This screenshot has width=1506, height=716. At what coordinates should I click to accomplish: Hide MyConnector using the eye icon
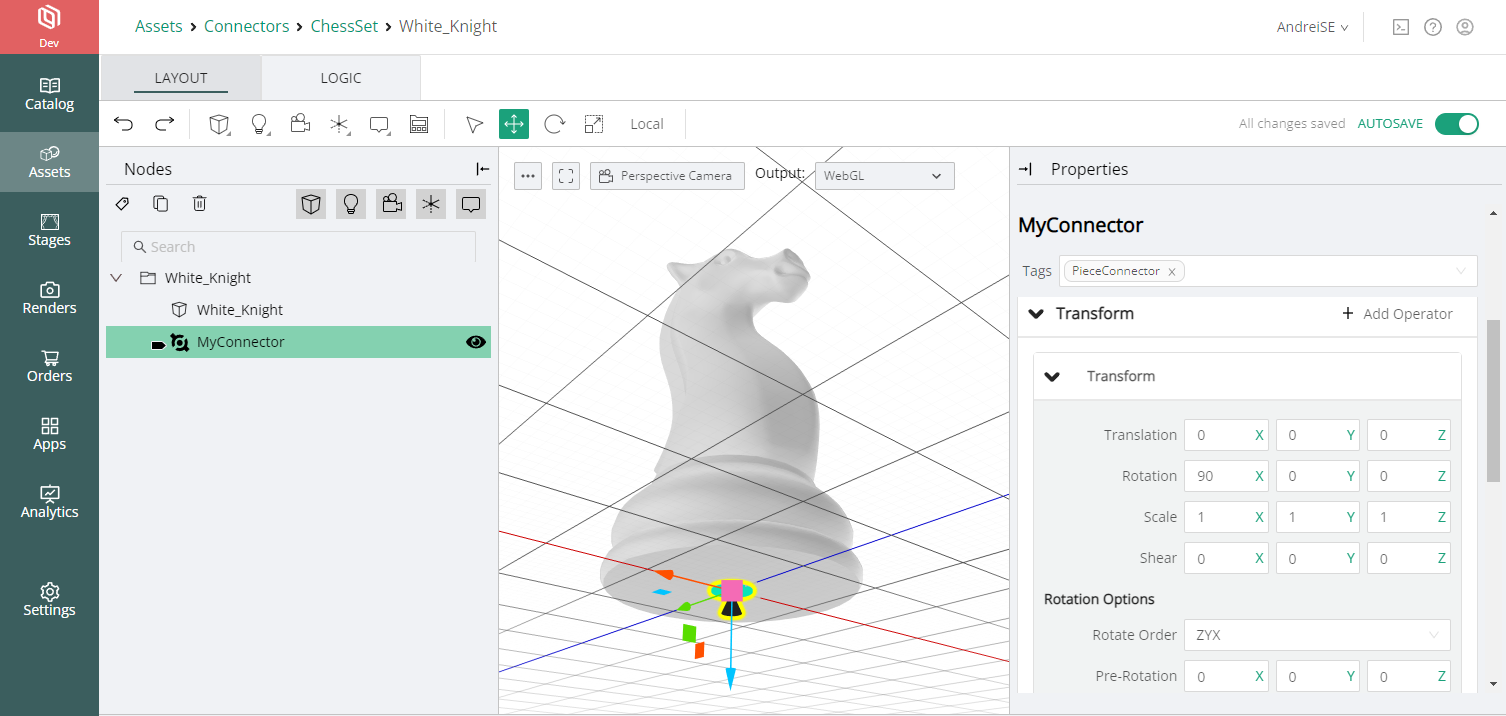click(476, 342)
